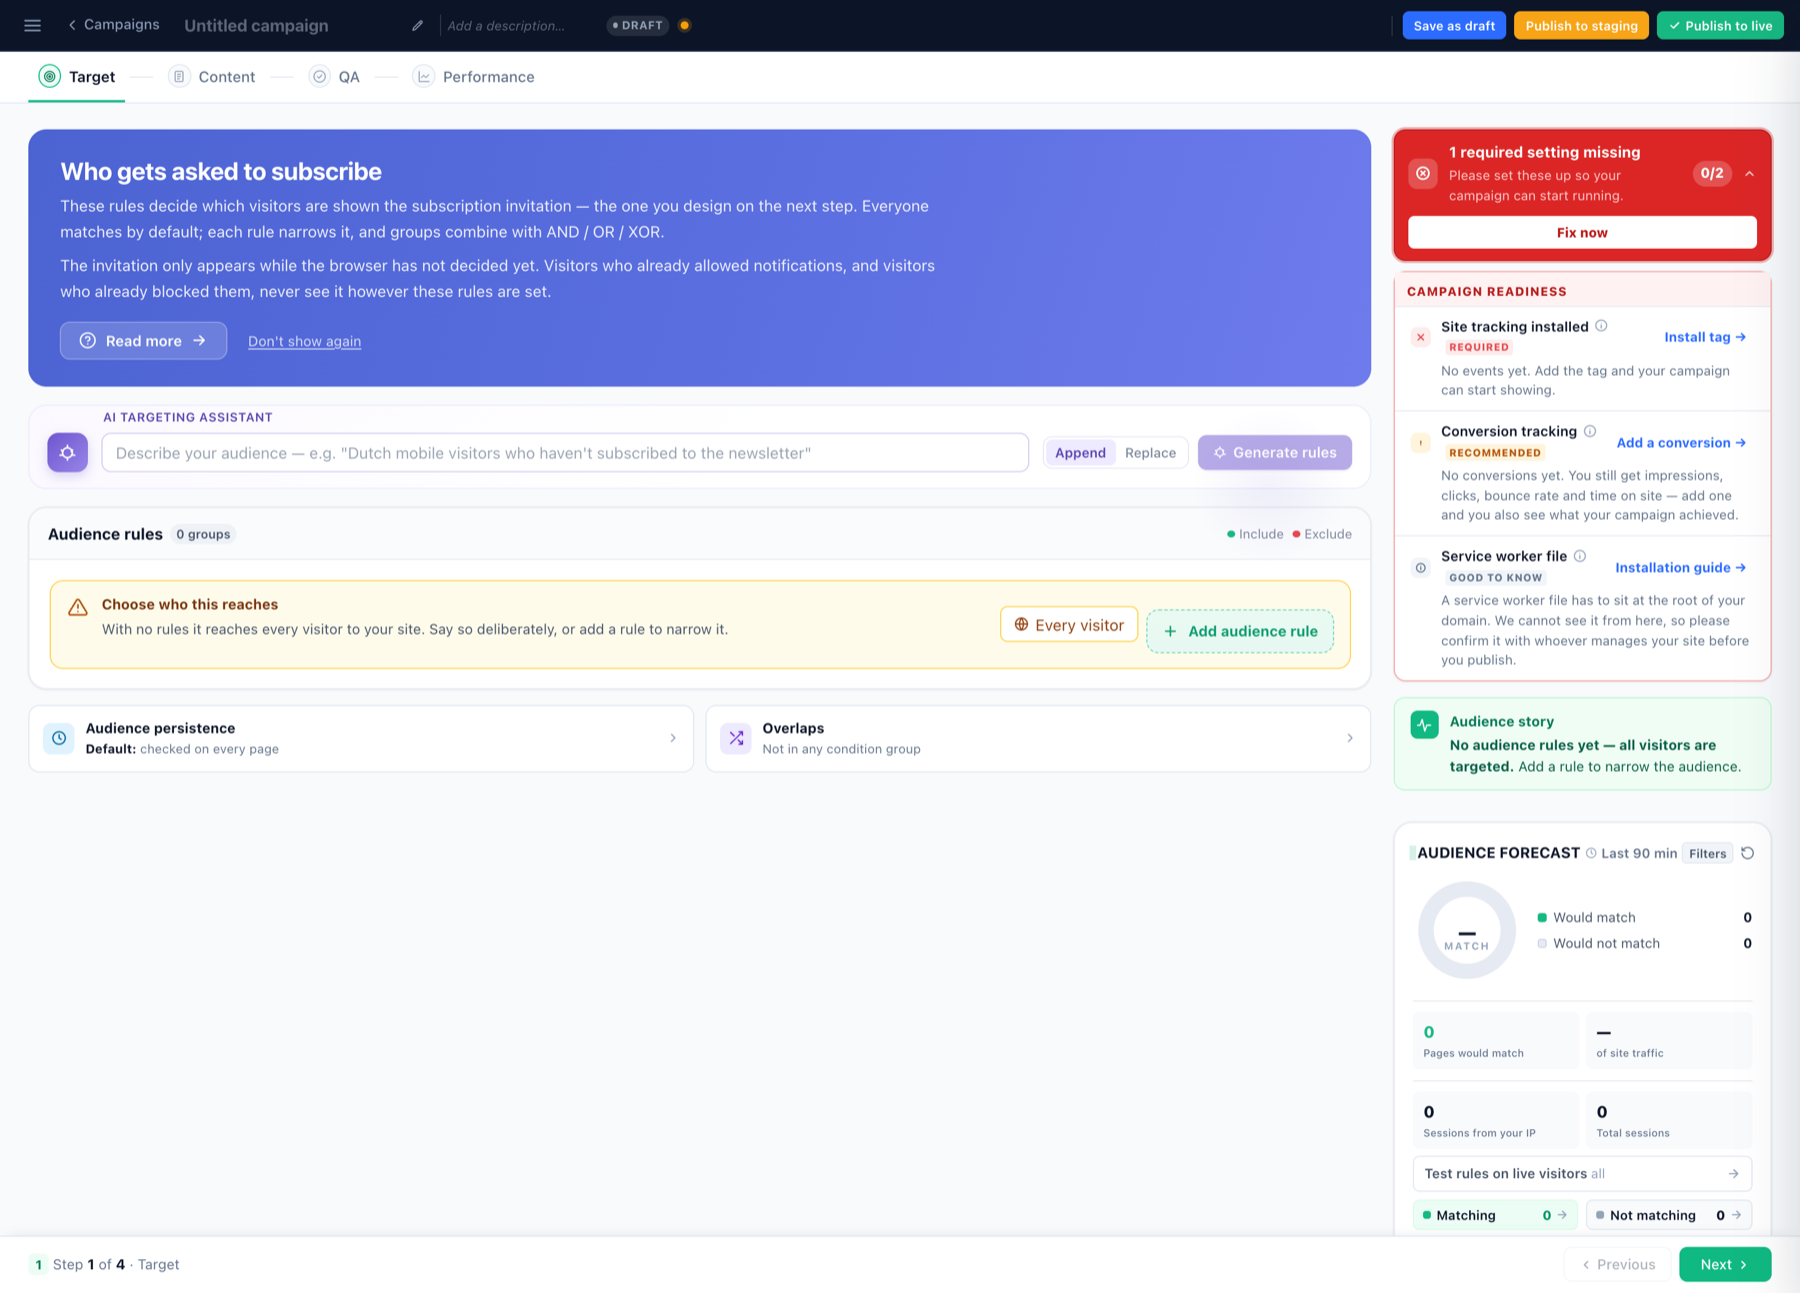
Task: Choose Every visitor
Action: (x=1069, y=625)
